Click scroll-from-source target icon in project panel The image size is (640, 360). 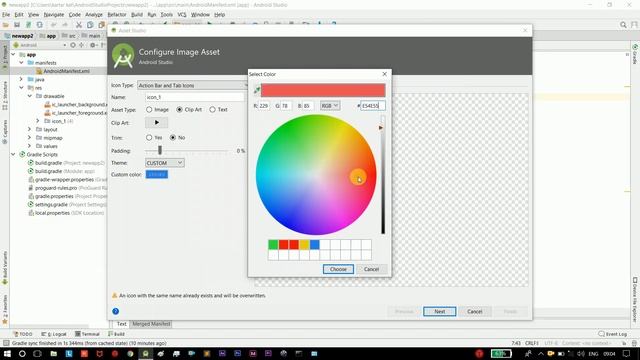[x=73, y=45]
